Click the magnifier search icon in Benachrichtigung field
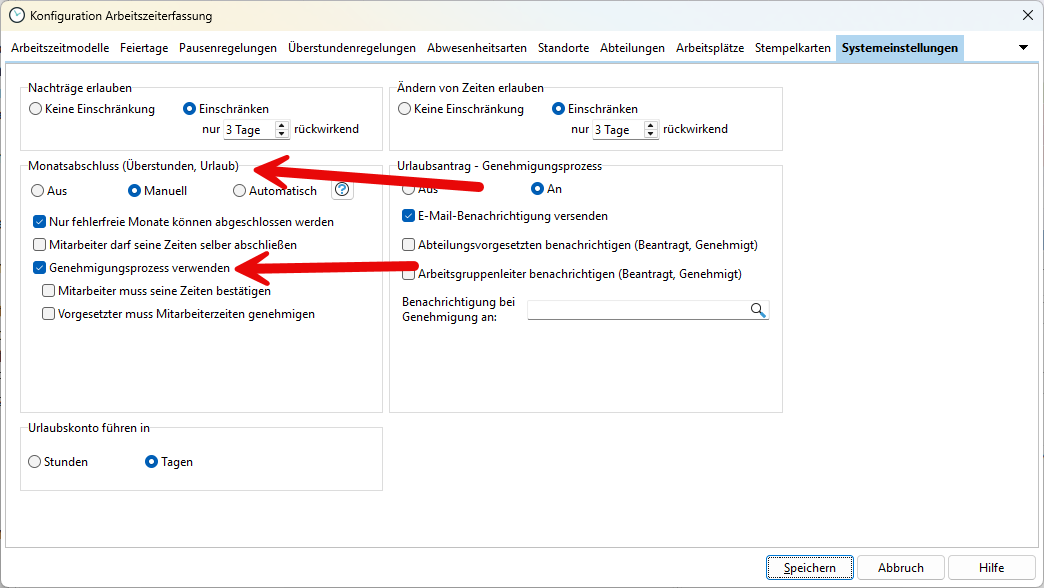Viewport: 1044px width, 588px height. pos(758,310)
